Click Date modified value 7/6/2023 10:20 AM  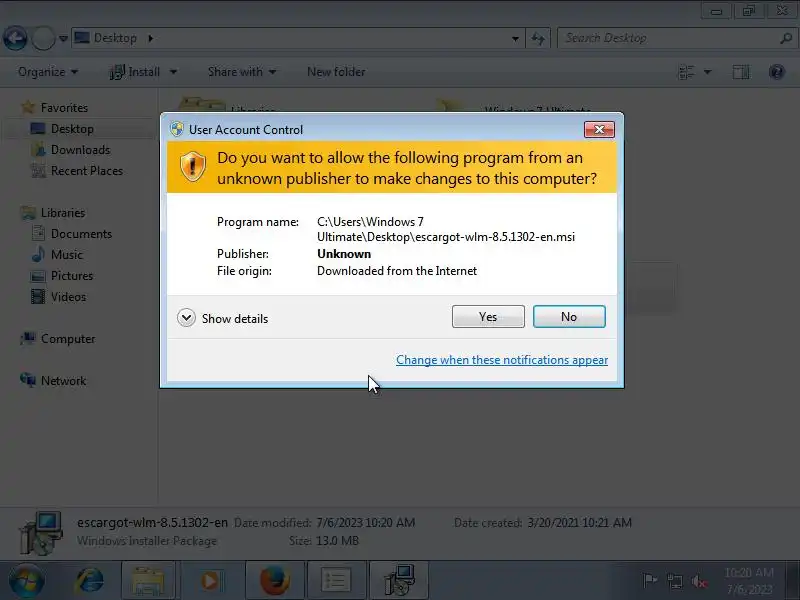click(x=365, y=522)
